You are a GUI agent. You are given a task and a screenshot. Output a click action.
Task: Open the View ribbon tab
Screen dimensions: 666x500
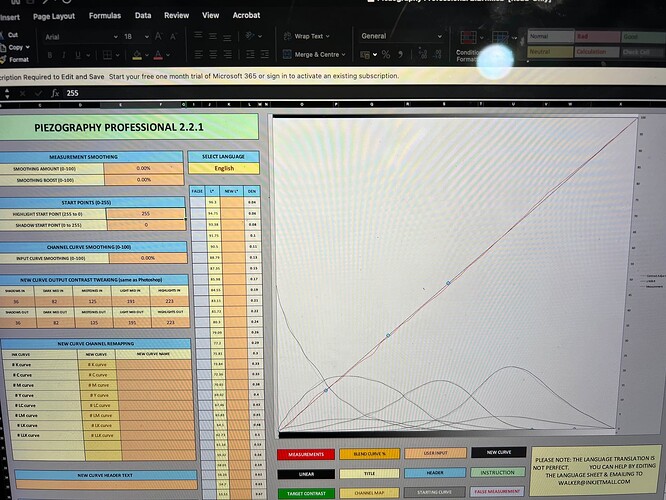211,15
